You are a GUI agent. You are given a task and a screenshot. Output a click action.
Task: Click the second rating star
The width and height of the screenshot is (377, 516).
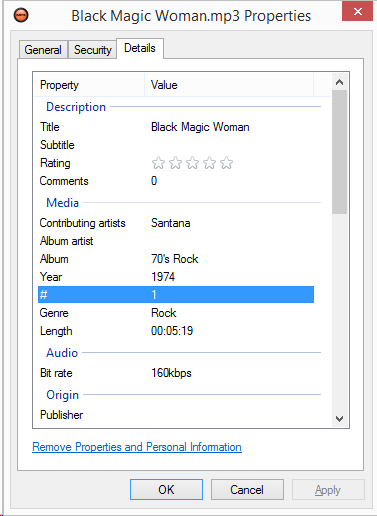coord(175,163)
